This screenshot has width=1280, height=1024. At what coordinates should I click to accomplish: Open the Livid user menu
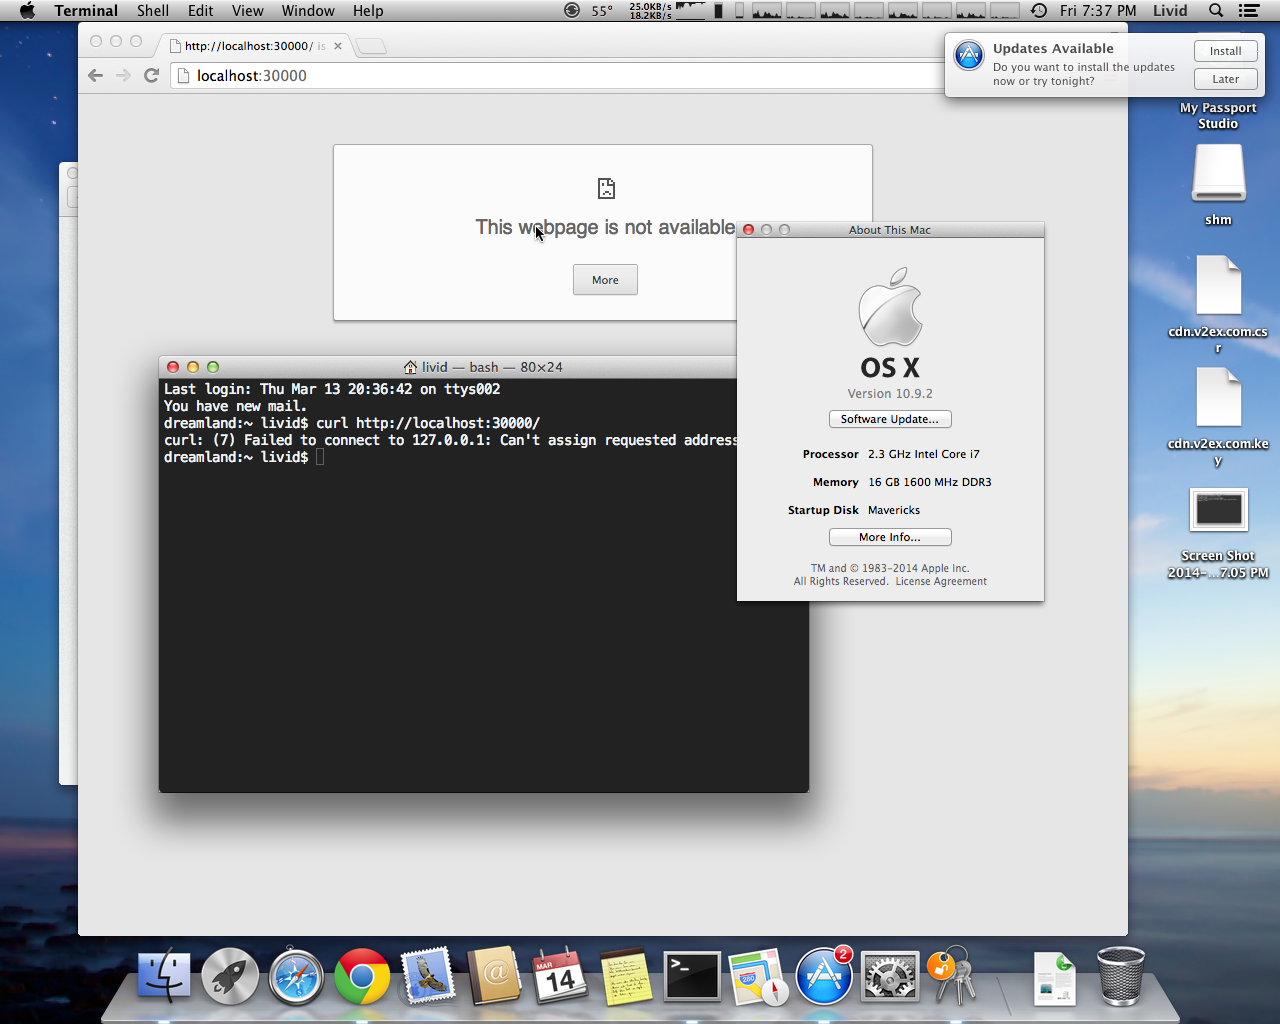tap(1170, 10)
